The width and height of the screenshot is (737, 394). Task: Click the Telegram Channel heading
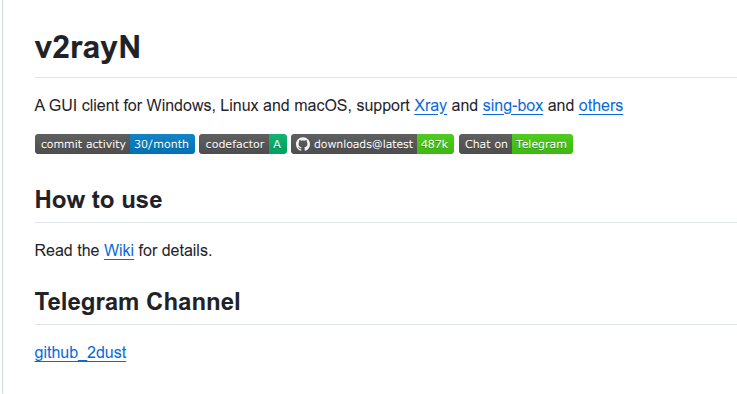138,301
